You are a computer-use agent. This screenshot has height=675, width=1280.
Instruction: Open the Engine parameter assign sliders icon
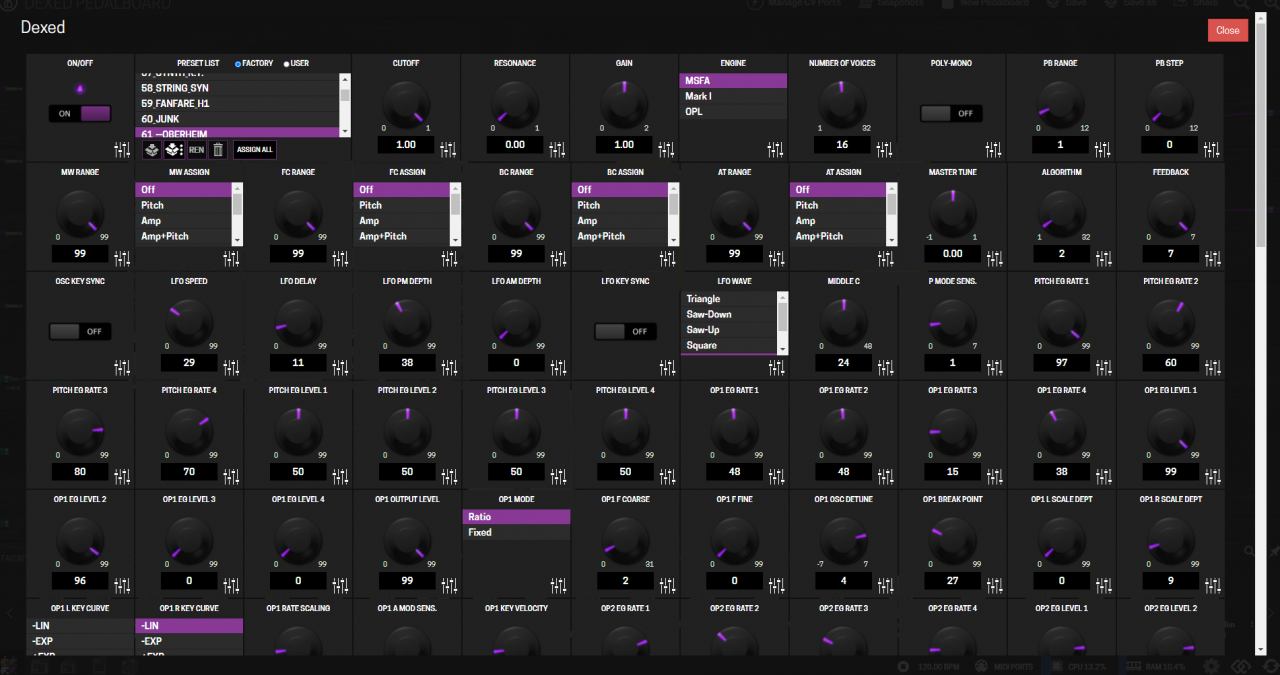pos(776,150)
